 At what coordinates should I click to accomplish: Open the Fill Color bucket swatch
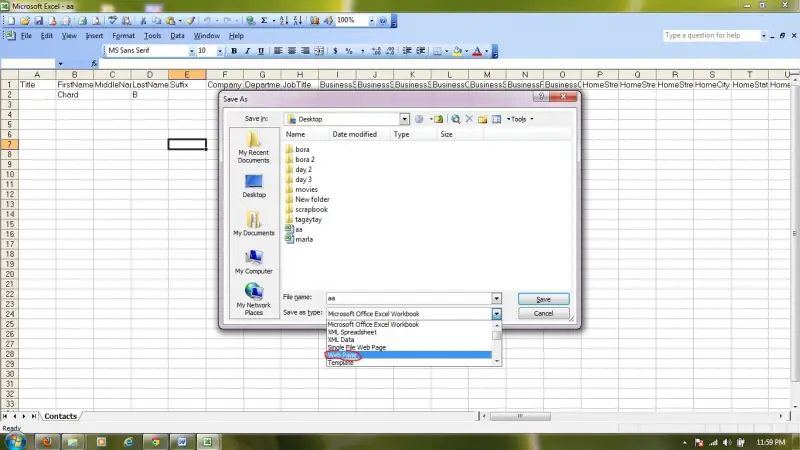coord(457,51)
